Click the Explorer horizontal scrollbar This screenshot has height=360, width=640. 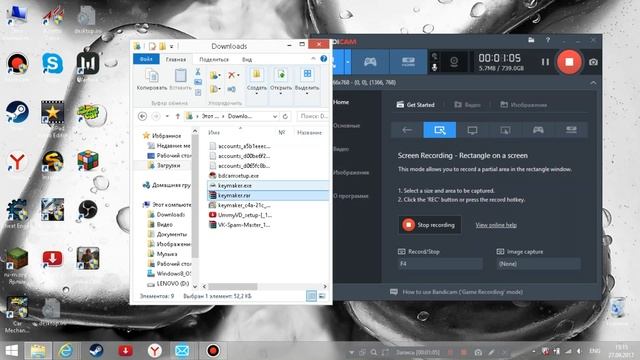[233, 287]
